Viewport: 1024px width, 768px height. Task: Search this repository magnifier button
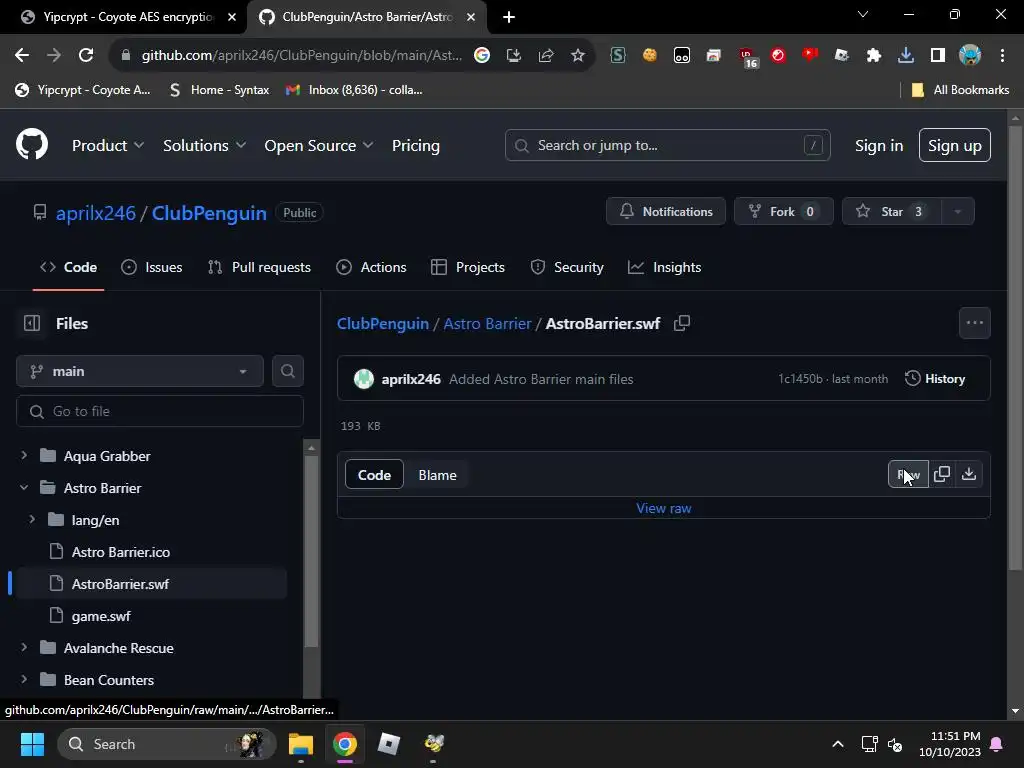[287, 371]
